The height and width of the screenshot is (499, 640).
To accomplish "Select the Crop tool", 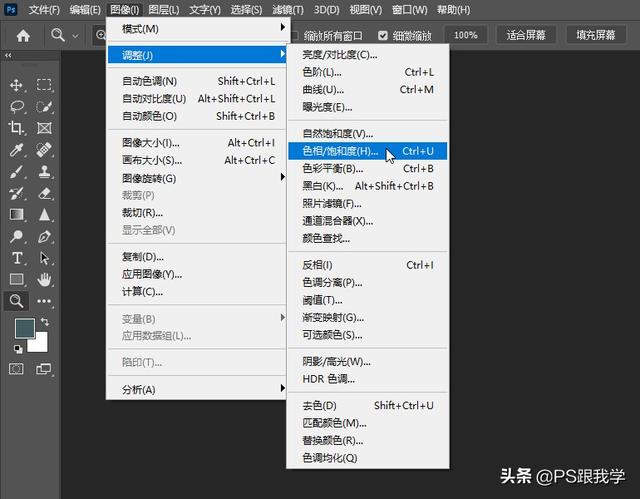I will (x=16, y=128).
